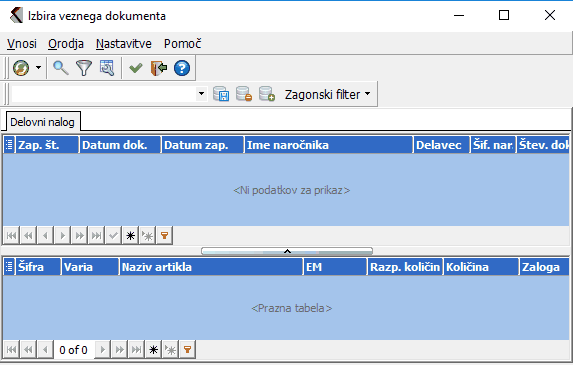Sort by Datum zap. column header
The height and width of the screenshot is (365, 573).
[x=202, y=145]
